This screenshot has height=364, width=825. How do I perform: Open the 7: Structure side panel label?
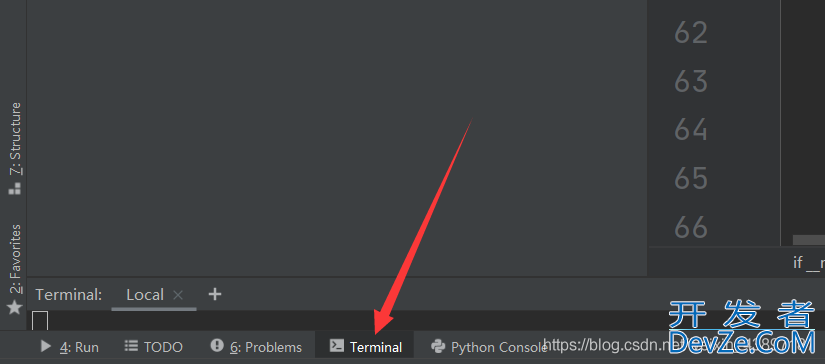[x=16, y=138]
